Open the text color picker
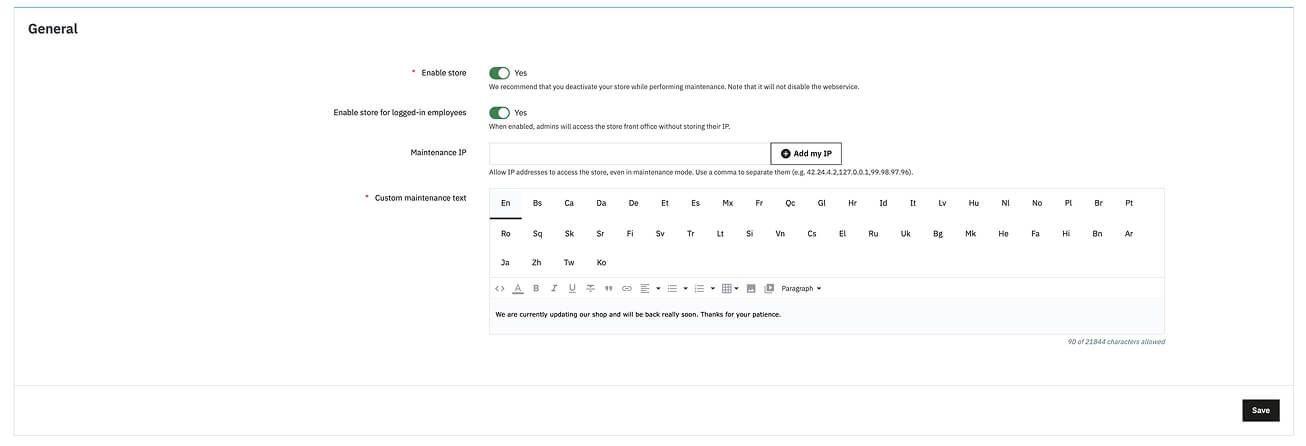Viewport: 1306px width, 446px height. 518,289
